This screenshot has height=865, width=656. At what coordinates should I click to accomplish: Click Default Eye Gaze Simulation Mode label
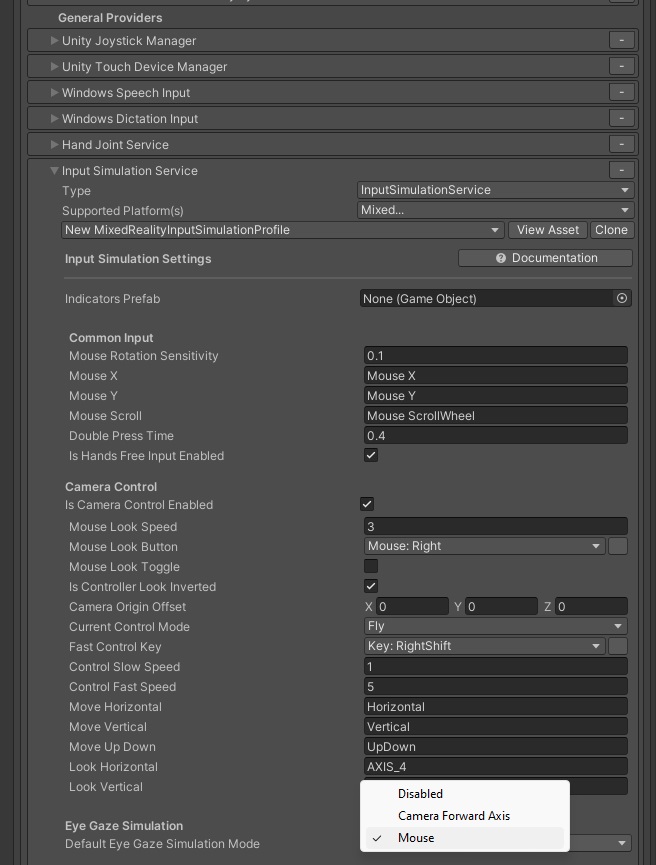[x=162, y=844]
